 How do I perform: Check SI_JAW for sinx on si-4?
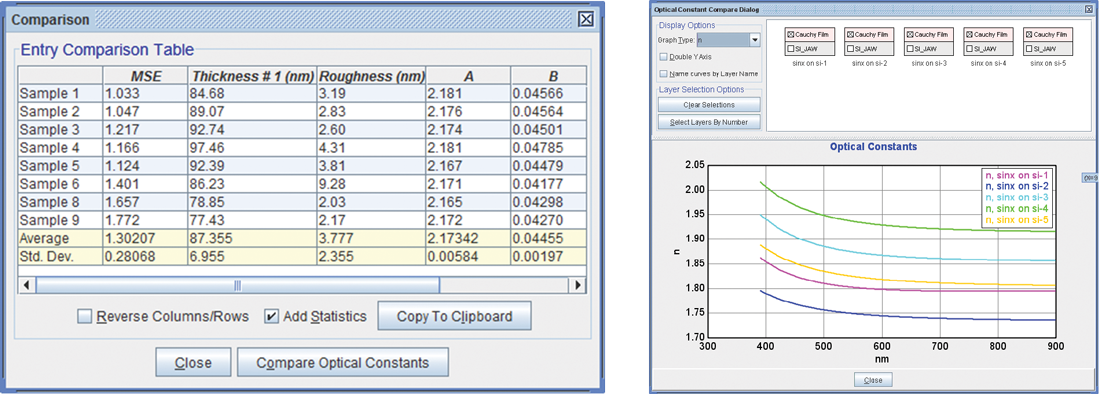[970, 49]
